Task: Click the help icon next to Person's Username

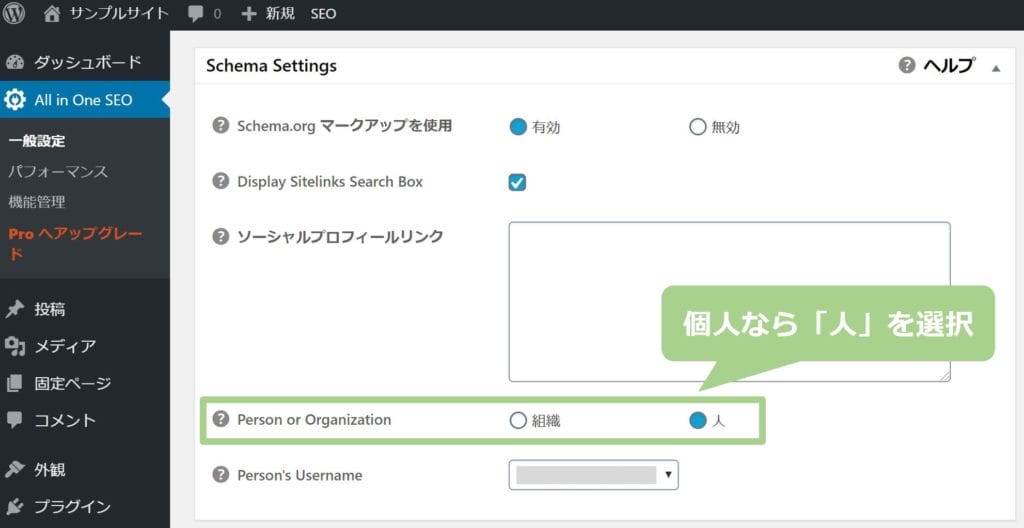Action: pyautogui.click(x=221, y=474)
